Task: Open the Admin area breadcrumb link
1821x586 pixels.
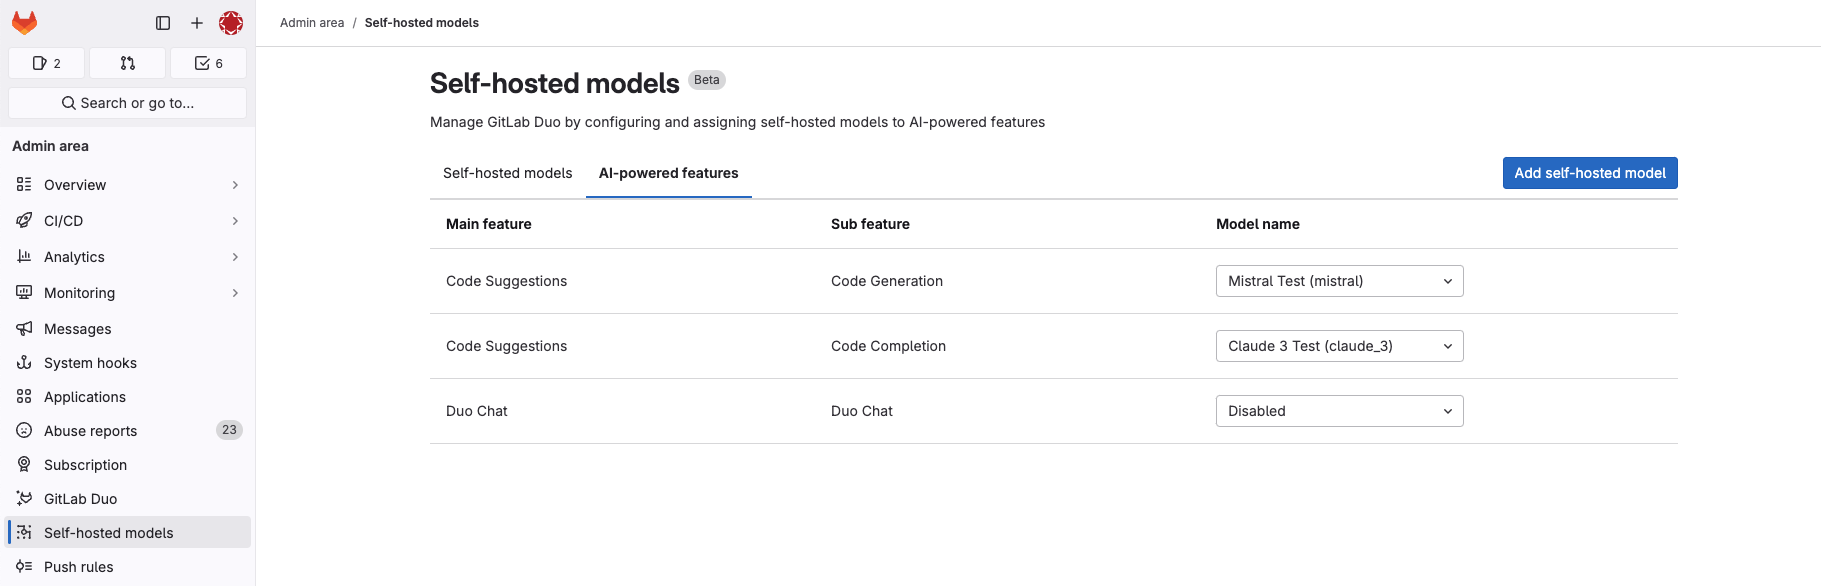Action: 311,21
